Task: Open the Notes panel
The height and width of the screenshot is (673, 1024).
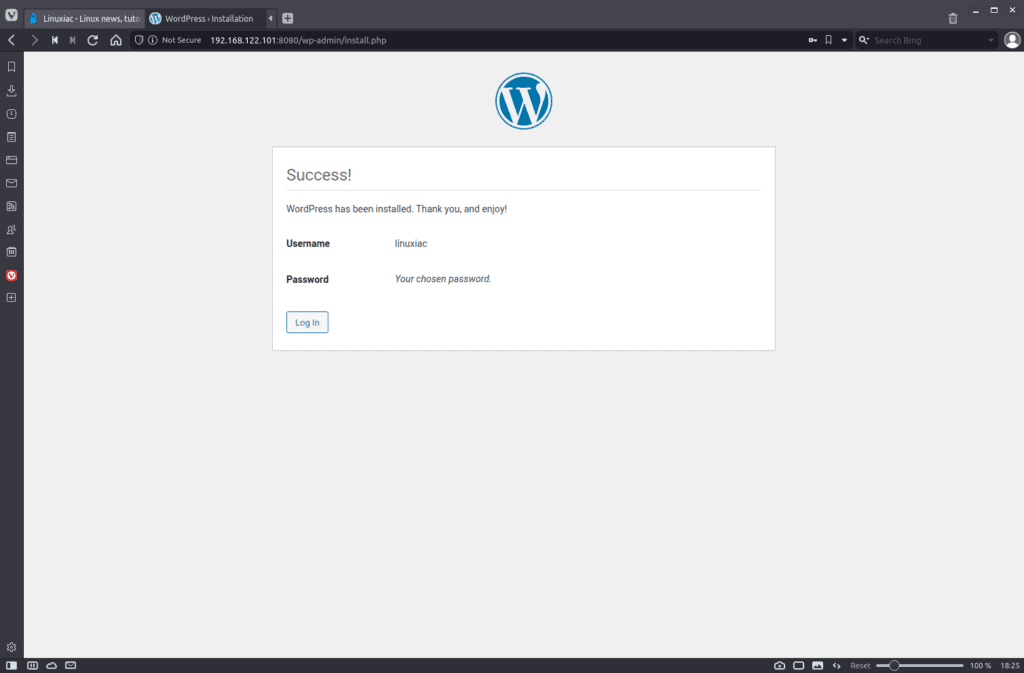Action: point(11,137)
